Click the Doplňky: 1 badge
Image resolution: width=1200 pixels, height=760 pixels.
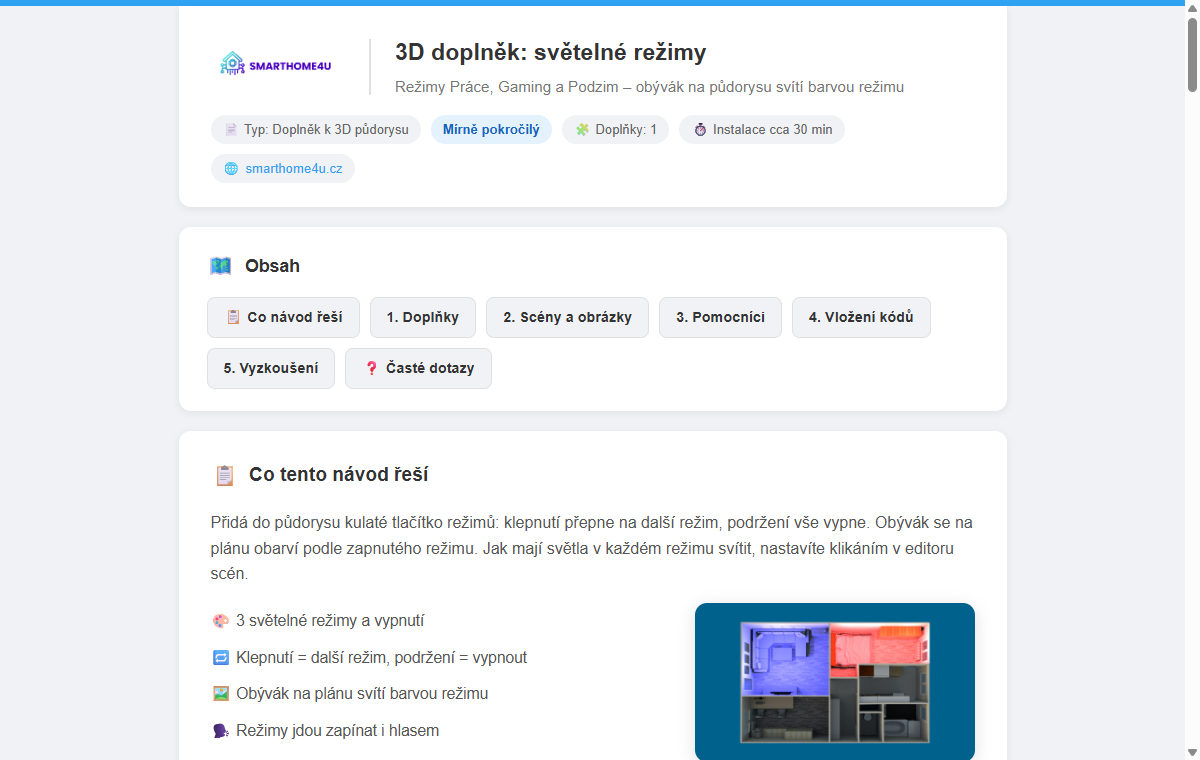(x=615, y=130)
